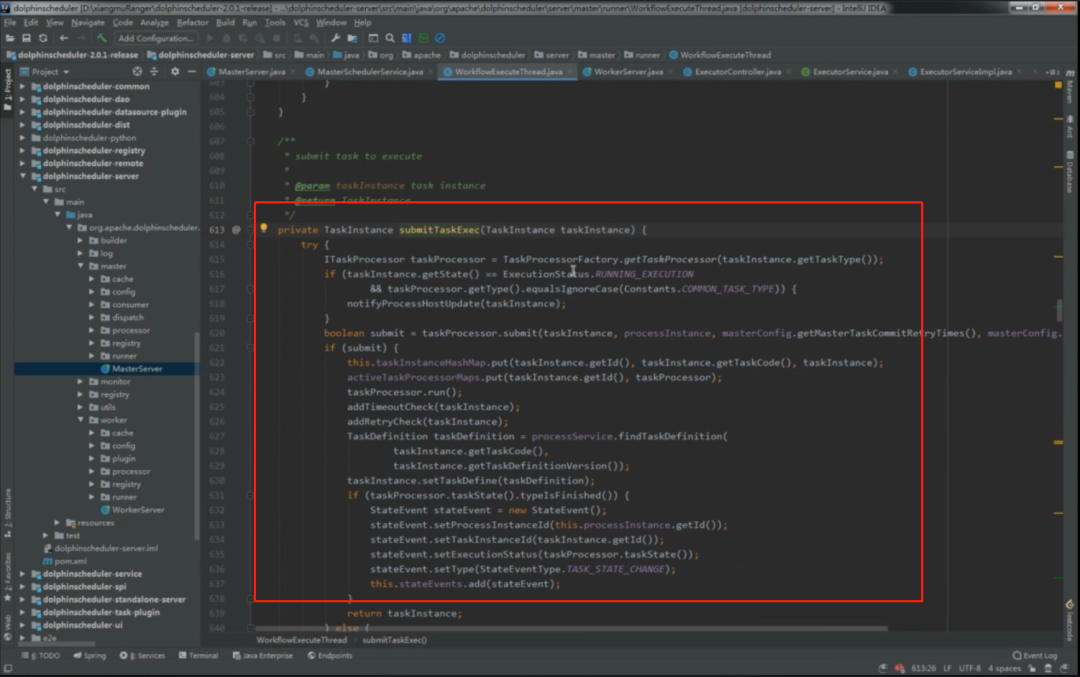Collapse the master package folder
Screen dimensions: 1080x677
[x=81, y=266]
